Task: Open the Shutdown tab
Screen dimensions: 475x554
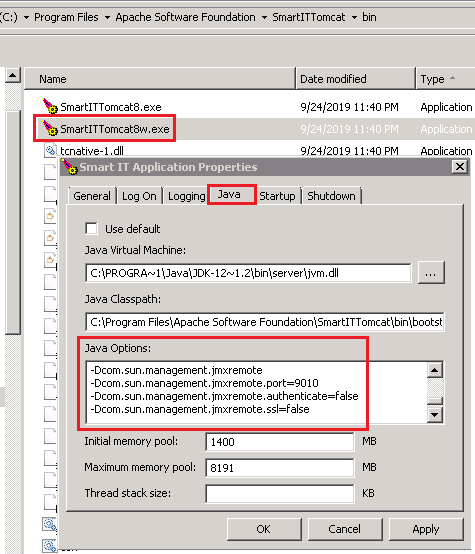Action: 331,196
